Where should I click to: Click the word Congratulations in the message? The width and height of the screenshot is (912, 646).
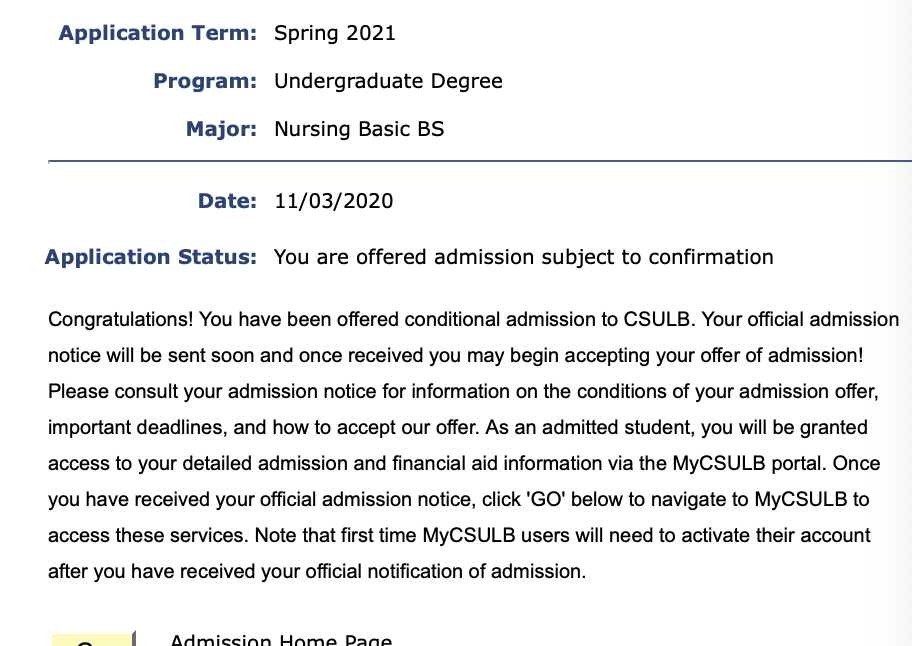tap(120, 320)
